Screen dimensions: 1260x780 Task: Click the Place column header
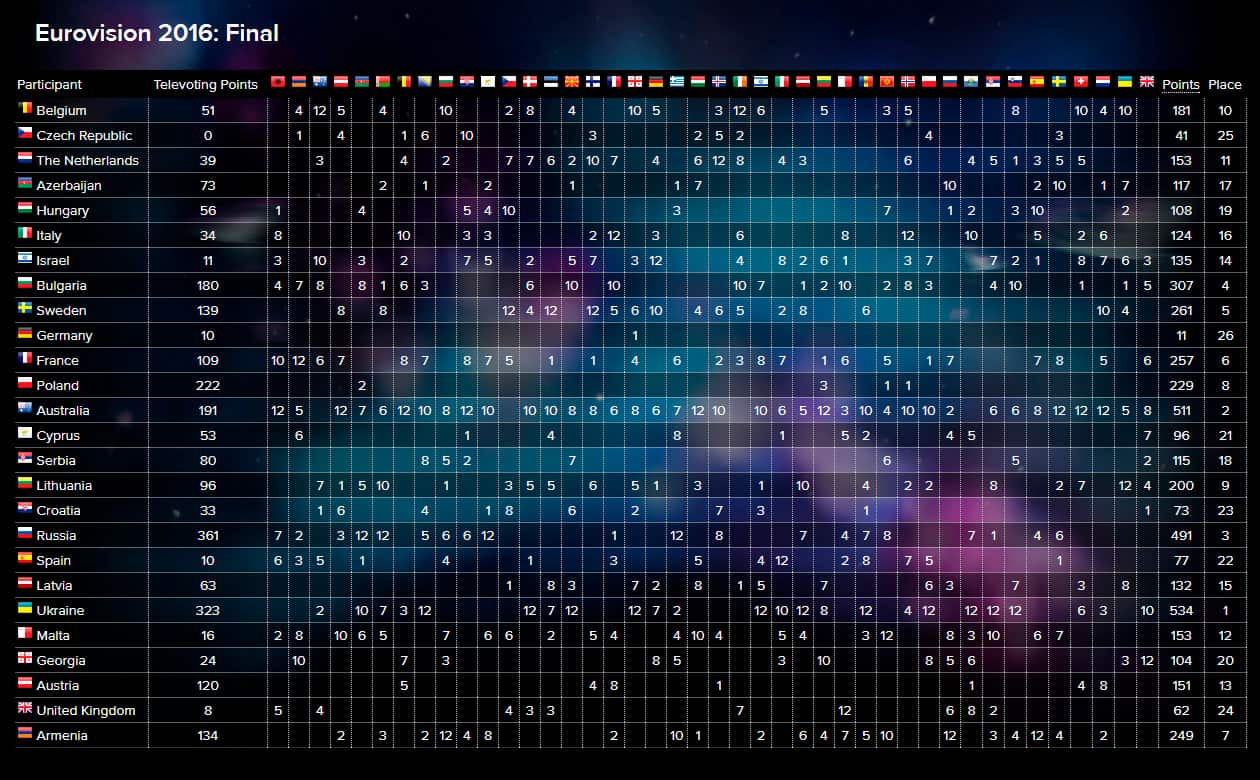tap(1226, 84)
